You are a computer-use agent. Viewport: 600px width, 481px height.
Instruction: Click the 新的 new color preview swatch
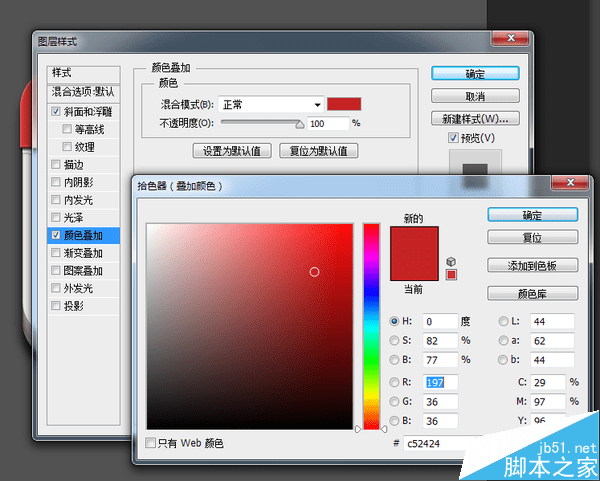(414, 240)
